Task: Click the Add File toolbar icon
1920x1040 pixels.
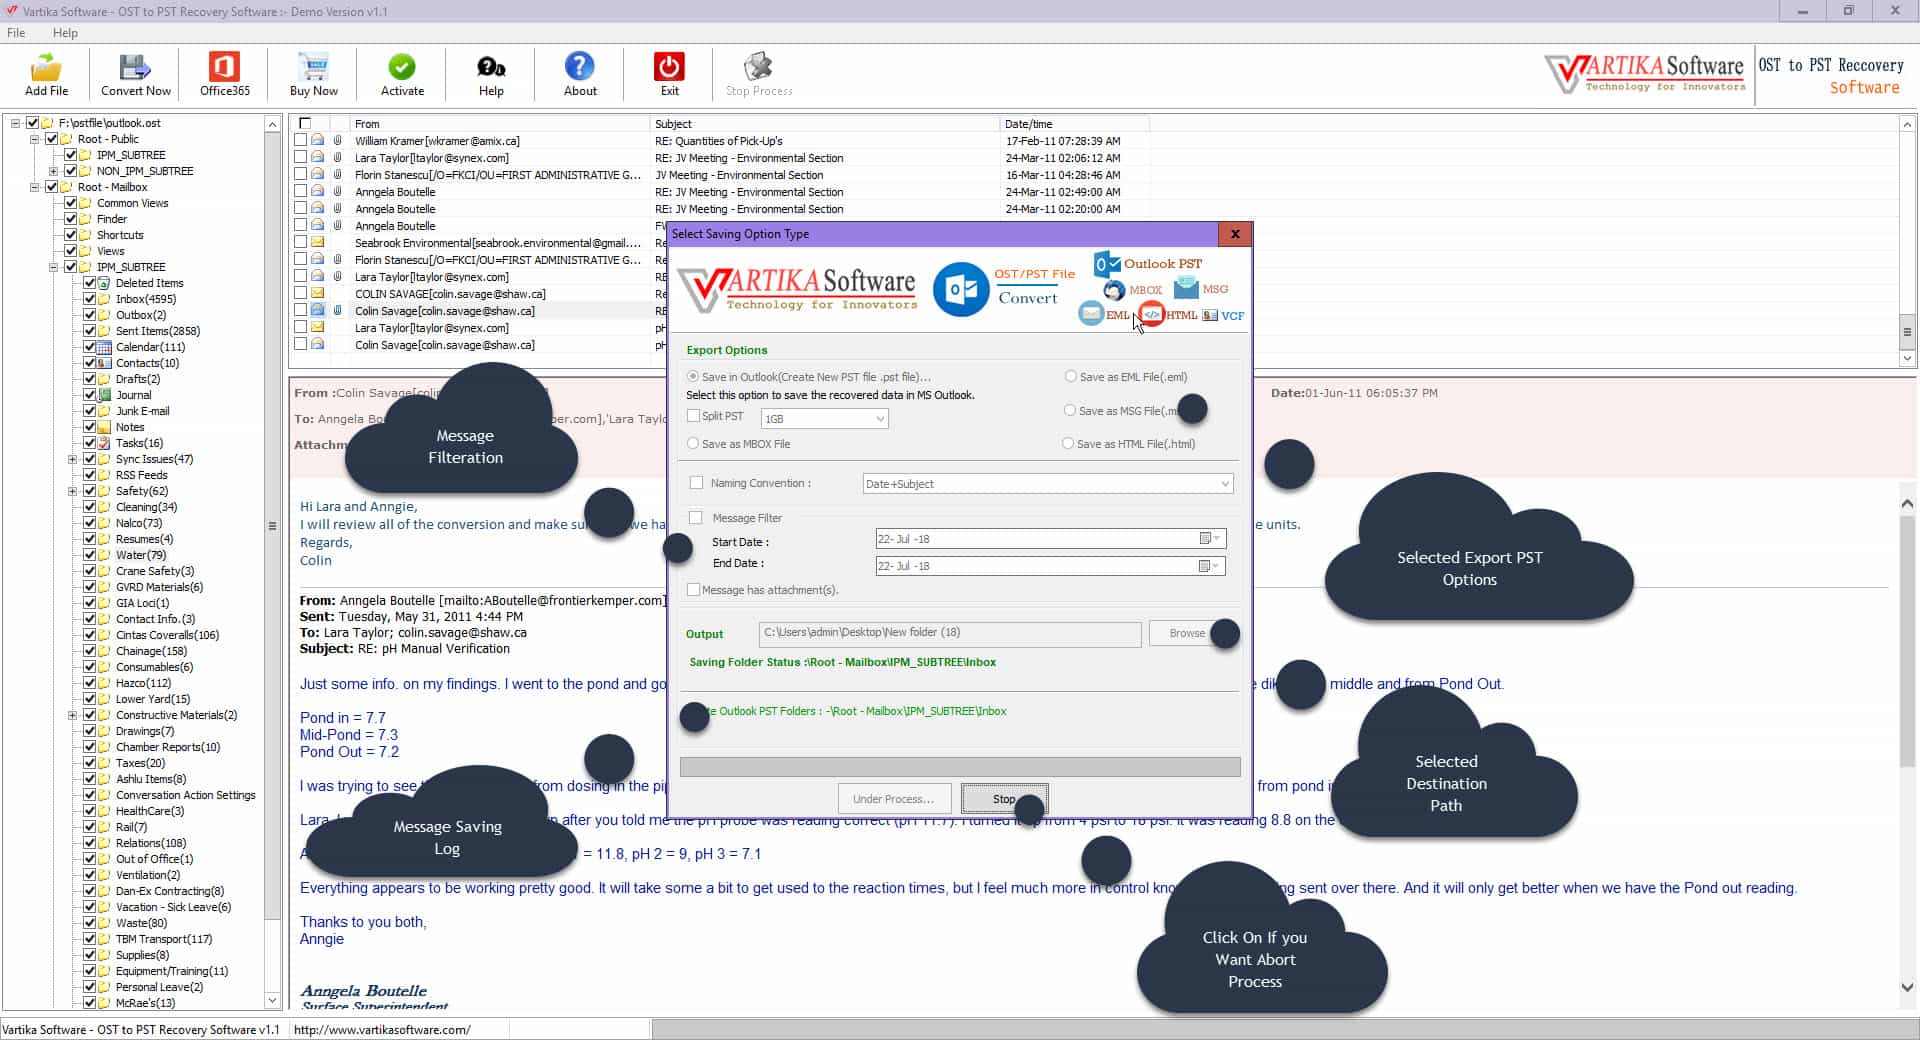Action: pos(46,67)
